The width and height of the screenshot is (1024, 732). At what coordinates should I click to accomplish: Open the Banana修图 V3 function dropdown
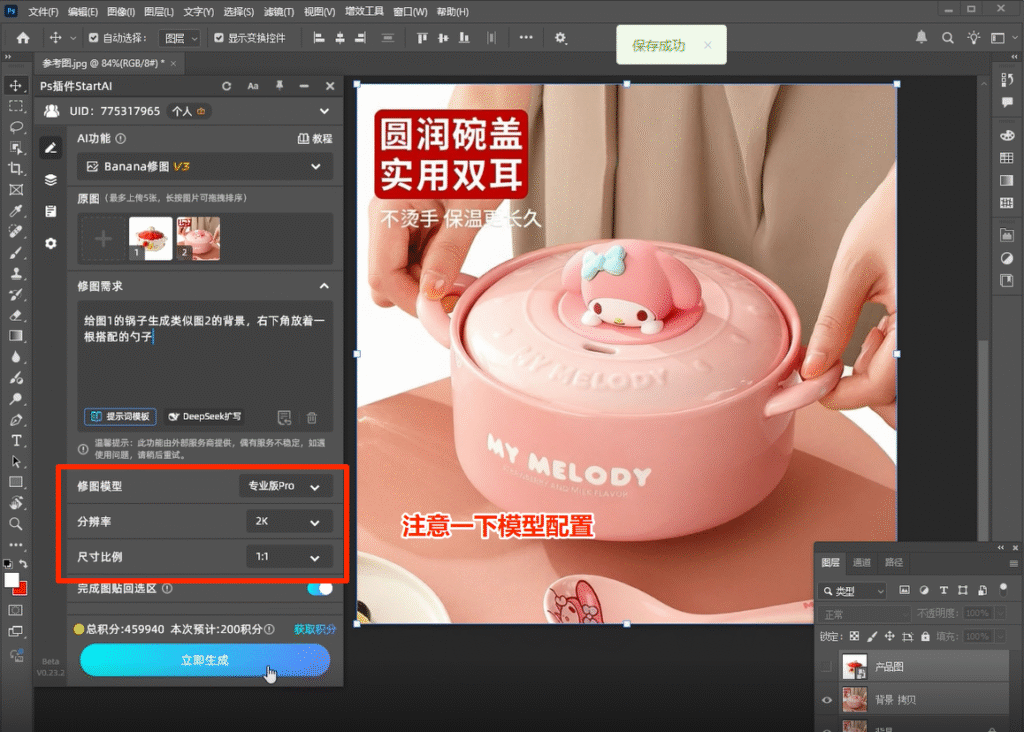[205, 167]
